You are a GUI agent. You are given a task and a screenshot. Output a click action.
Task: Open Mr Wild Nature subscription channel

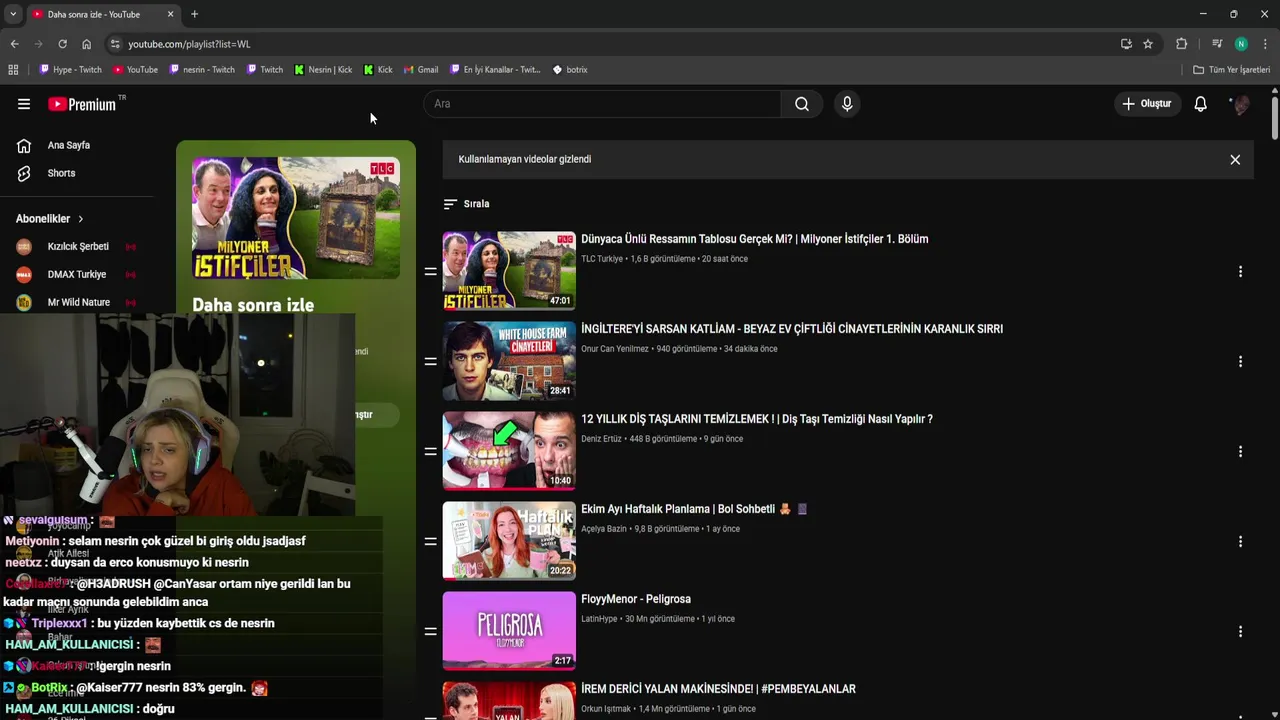coord(77,302)
